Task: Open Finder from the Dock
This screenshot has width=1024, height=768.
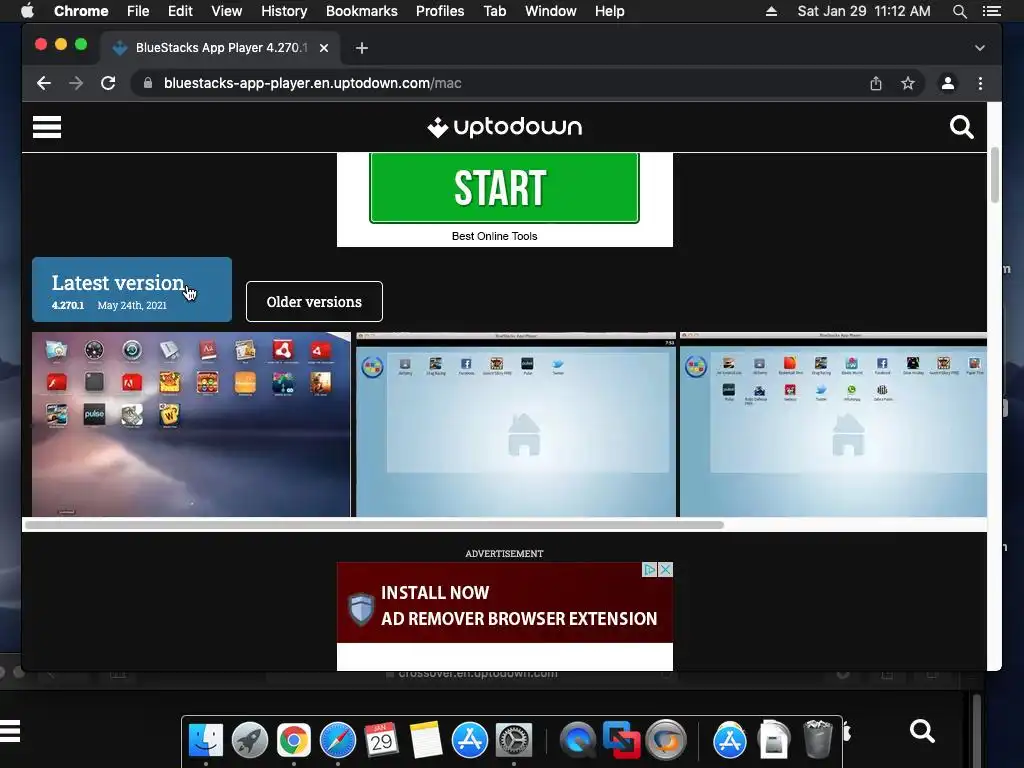Action: tap(206, 741)
